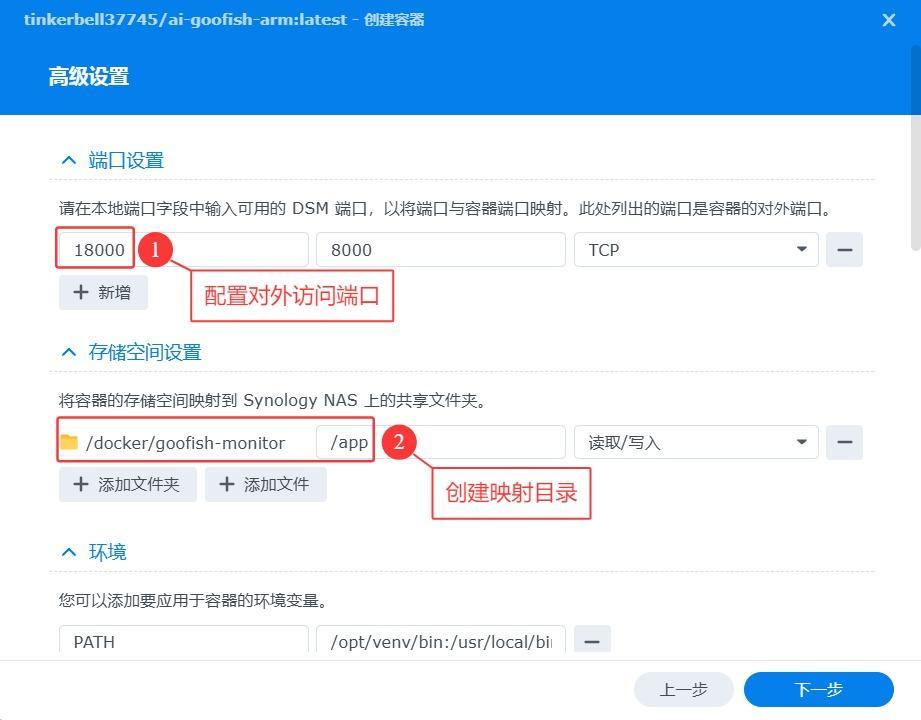Click the plus icon on 新增 button
The image size is (921, 720).
click(79, 290)
